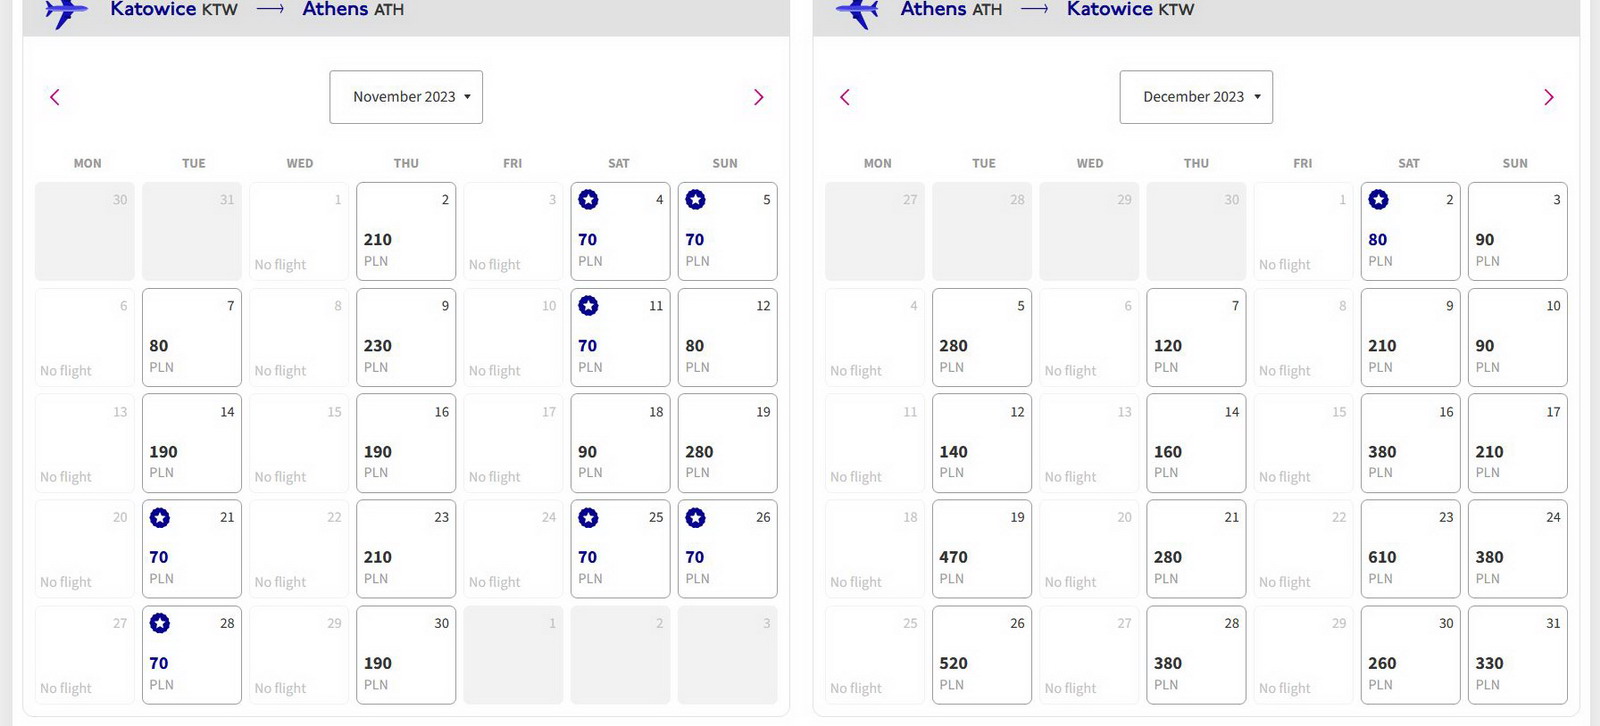This screenshot has height=726, width=1600.
Task: Choose December 7 flight at 120 PLN
Action: pos(1196,337)
